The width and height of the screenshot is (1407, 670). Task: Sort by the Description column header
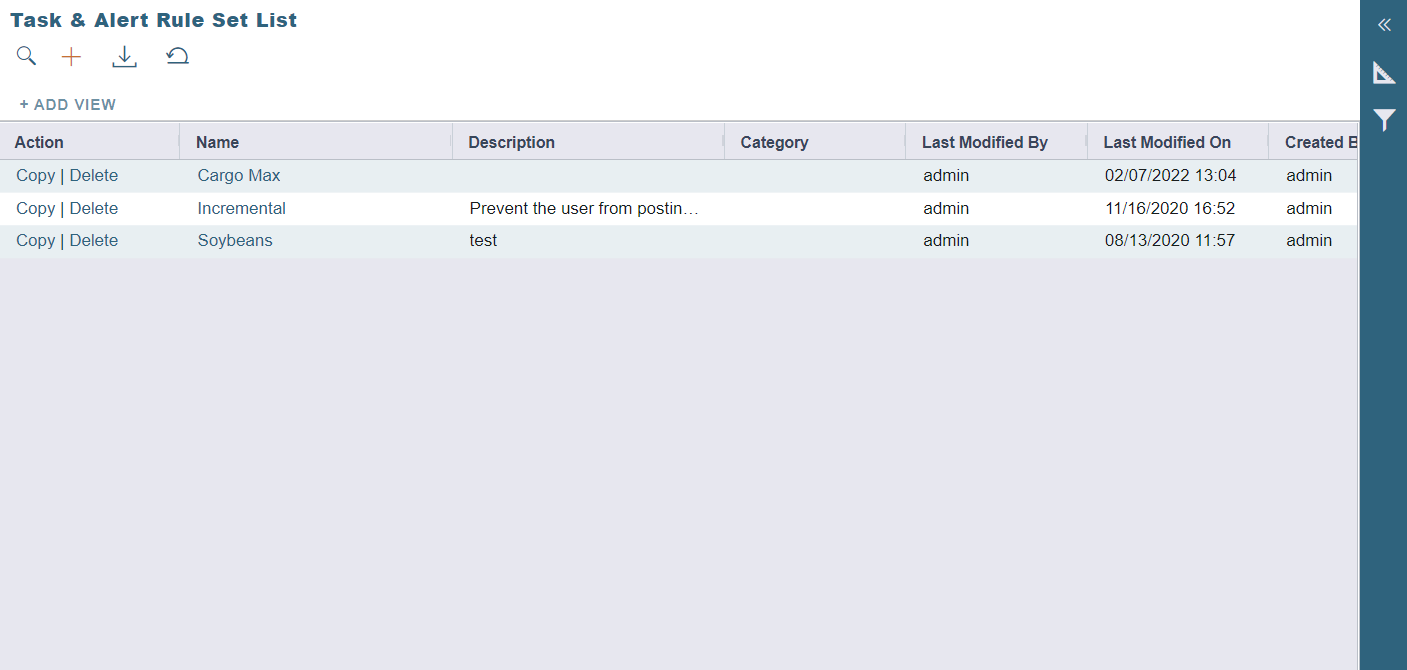[511, 142]
